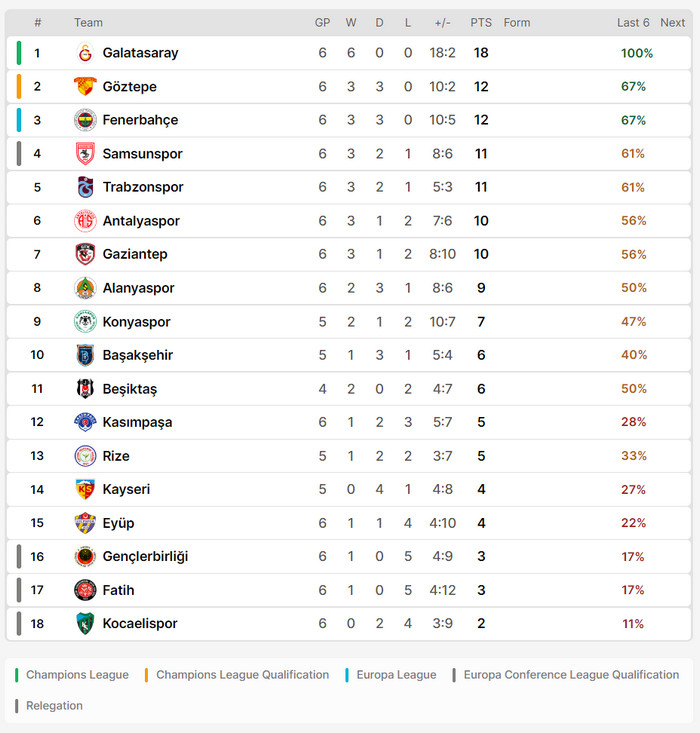700x733 pixels.
Task: Click the blue Europa League legend swatch
Action: (347, 675)
